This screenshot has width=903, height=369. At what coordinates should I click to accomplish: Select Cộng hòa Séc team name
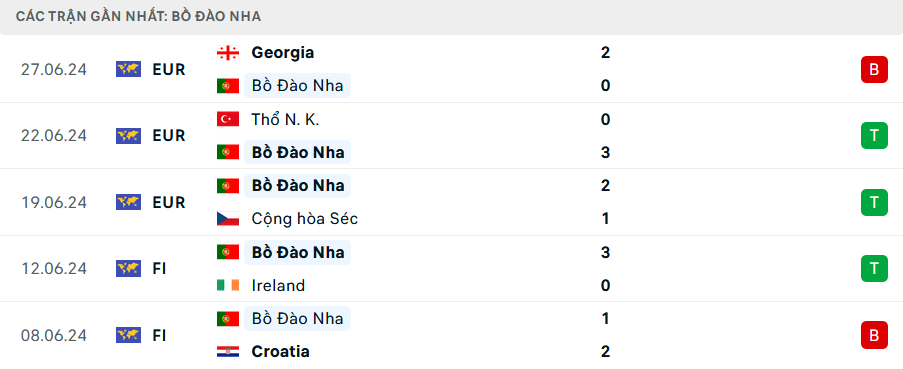click(305, 219)
